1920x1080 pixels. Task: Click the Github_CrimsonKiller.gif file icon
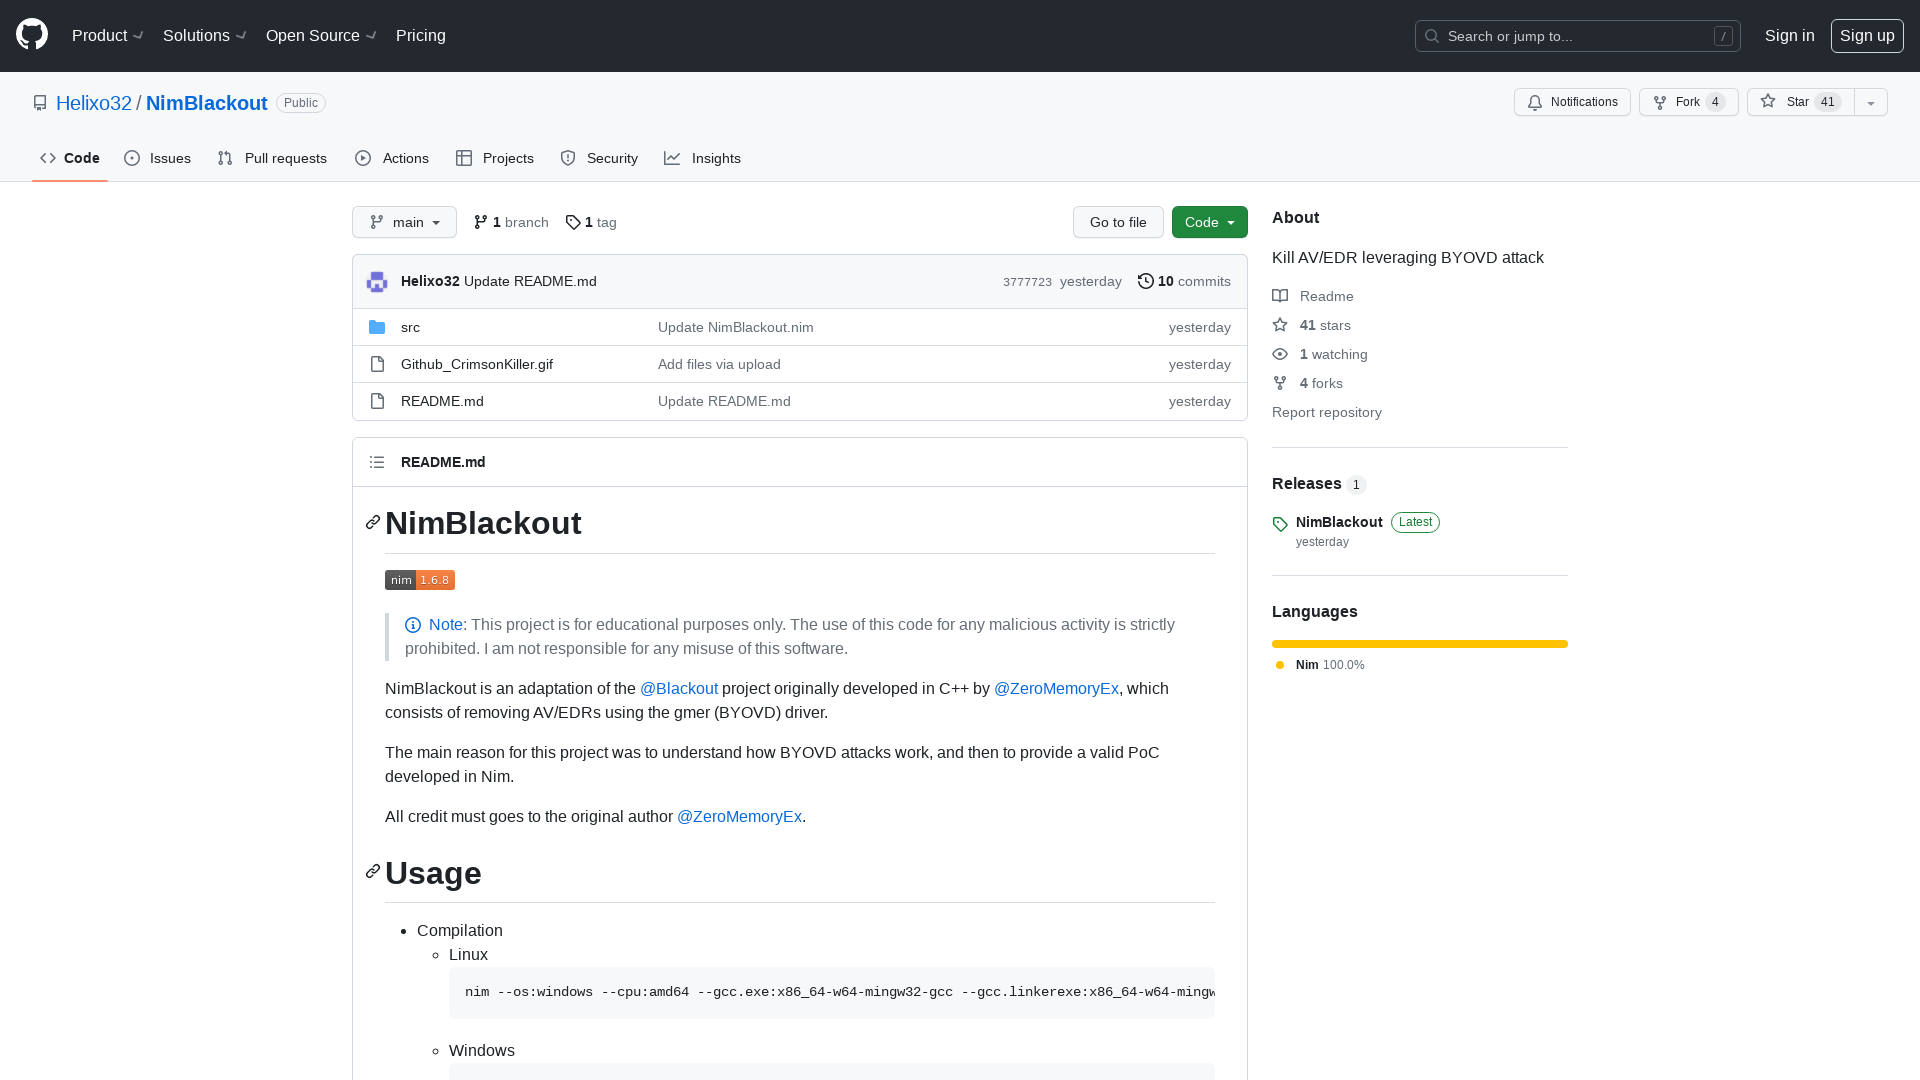(377, 364)
